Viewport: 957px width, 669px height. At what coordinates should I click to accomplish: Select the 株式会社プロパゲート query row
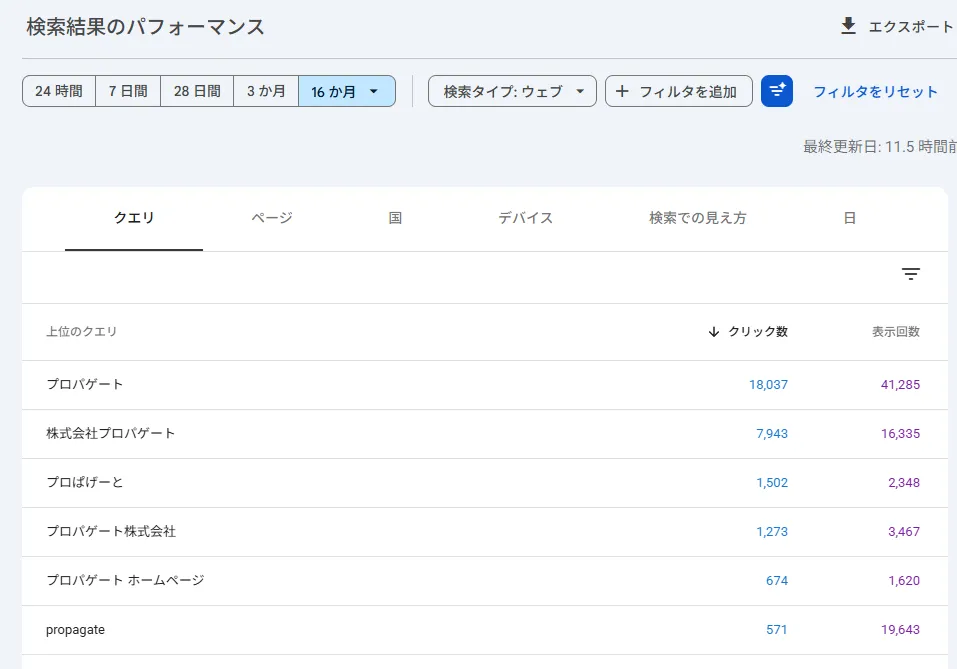(x=485, y=433)
